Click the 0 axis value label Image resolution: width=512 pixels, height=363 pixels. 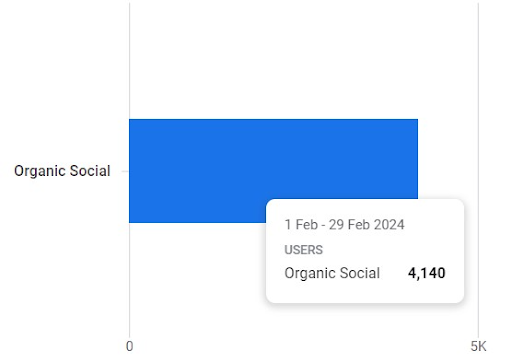click(130, 347)
